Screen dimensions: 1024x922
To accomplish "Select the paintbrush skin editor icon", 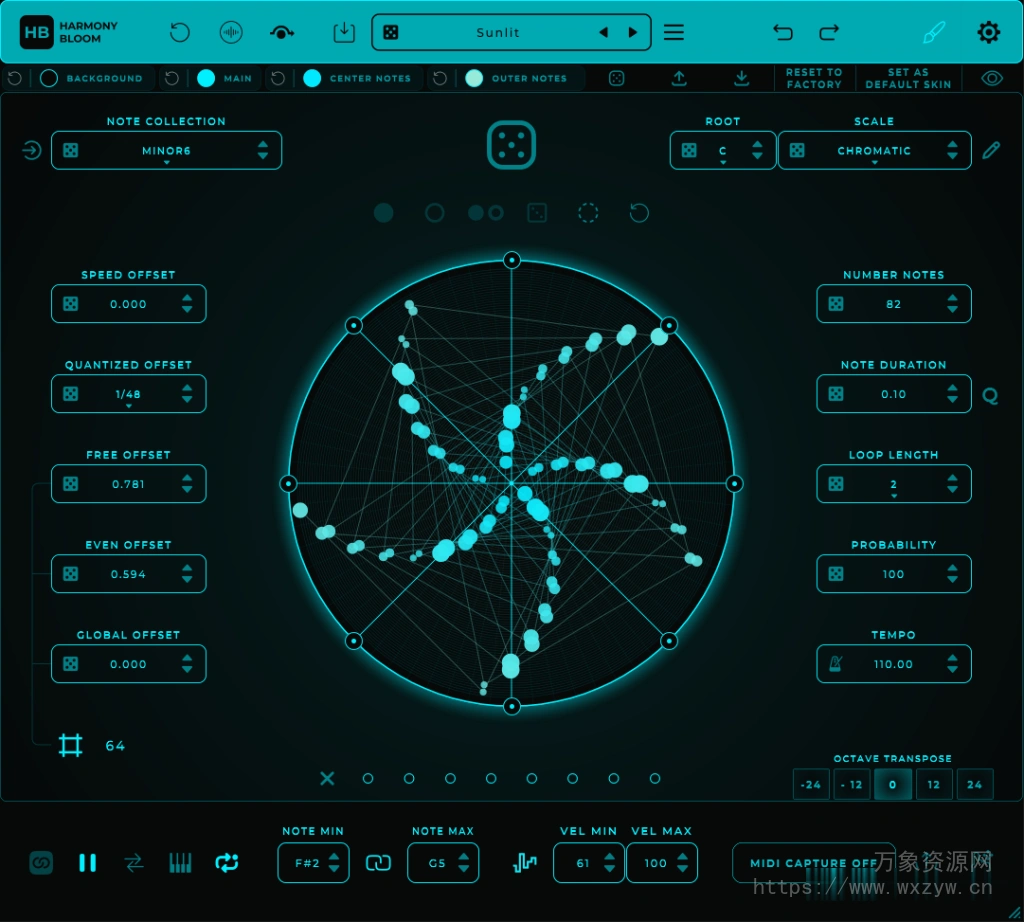I will pos(933,32).
